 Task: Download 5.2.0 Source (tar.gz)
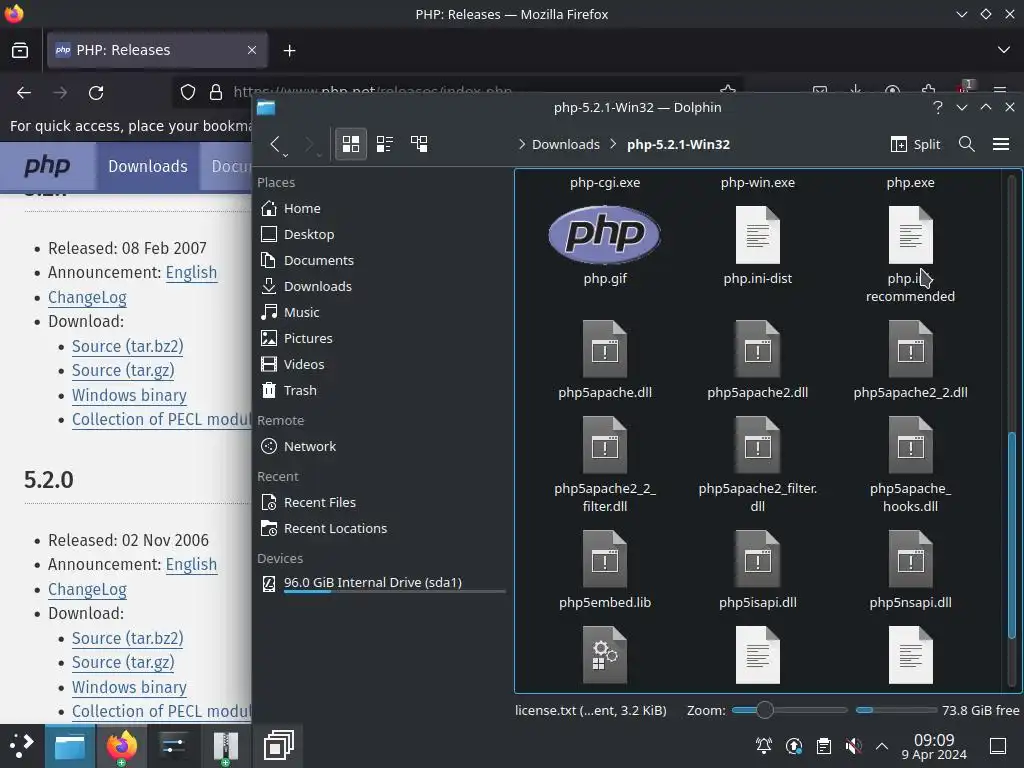click(x=123, y=662)
